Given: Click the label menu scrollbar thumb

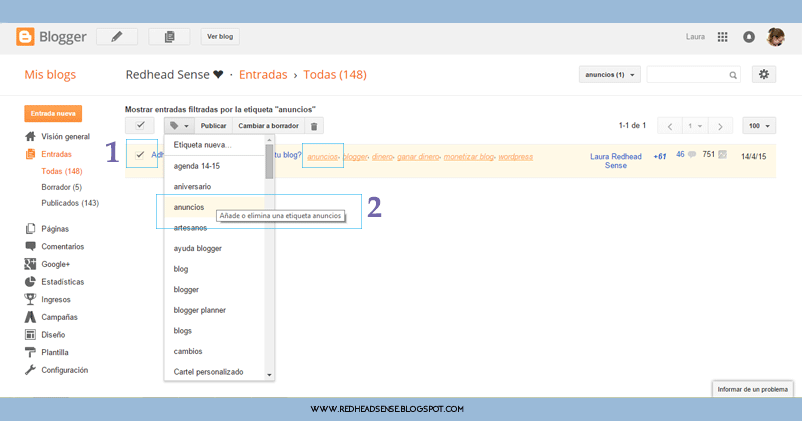Looking at the screenshot, I should [x=269, y=162].
